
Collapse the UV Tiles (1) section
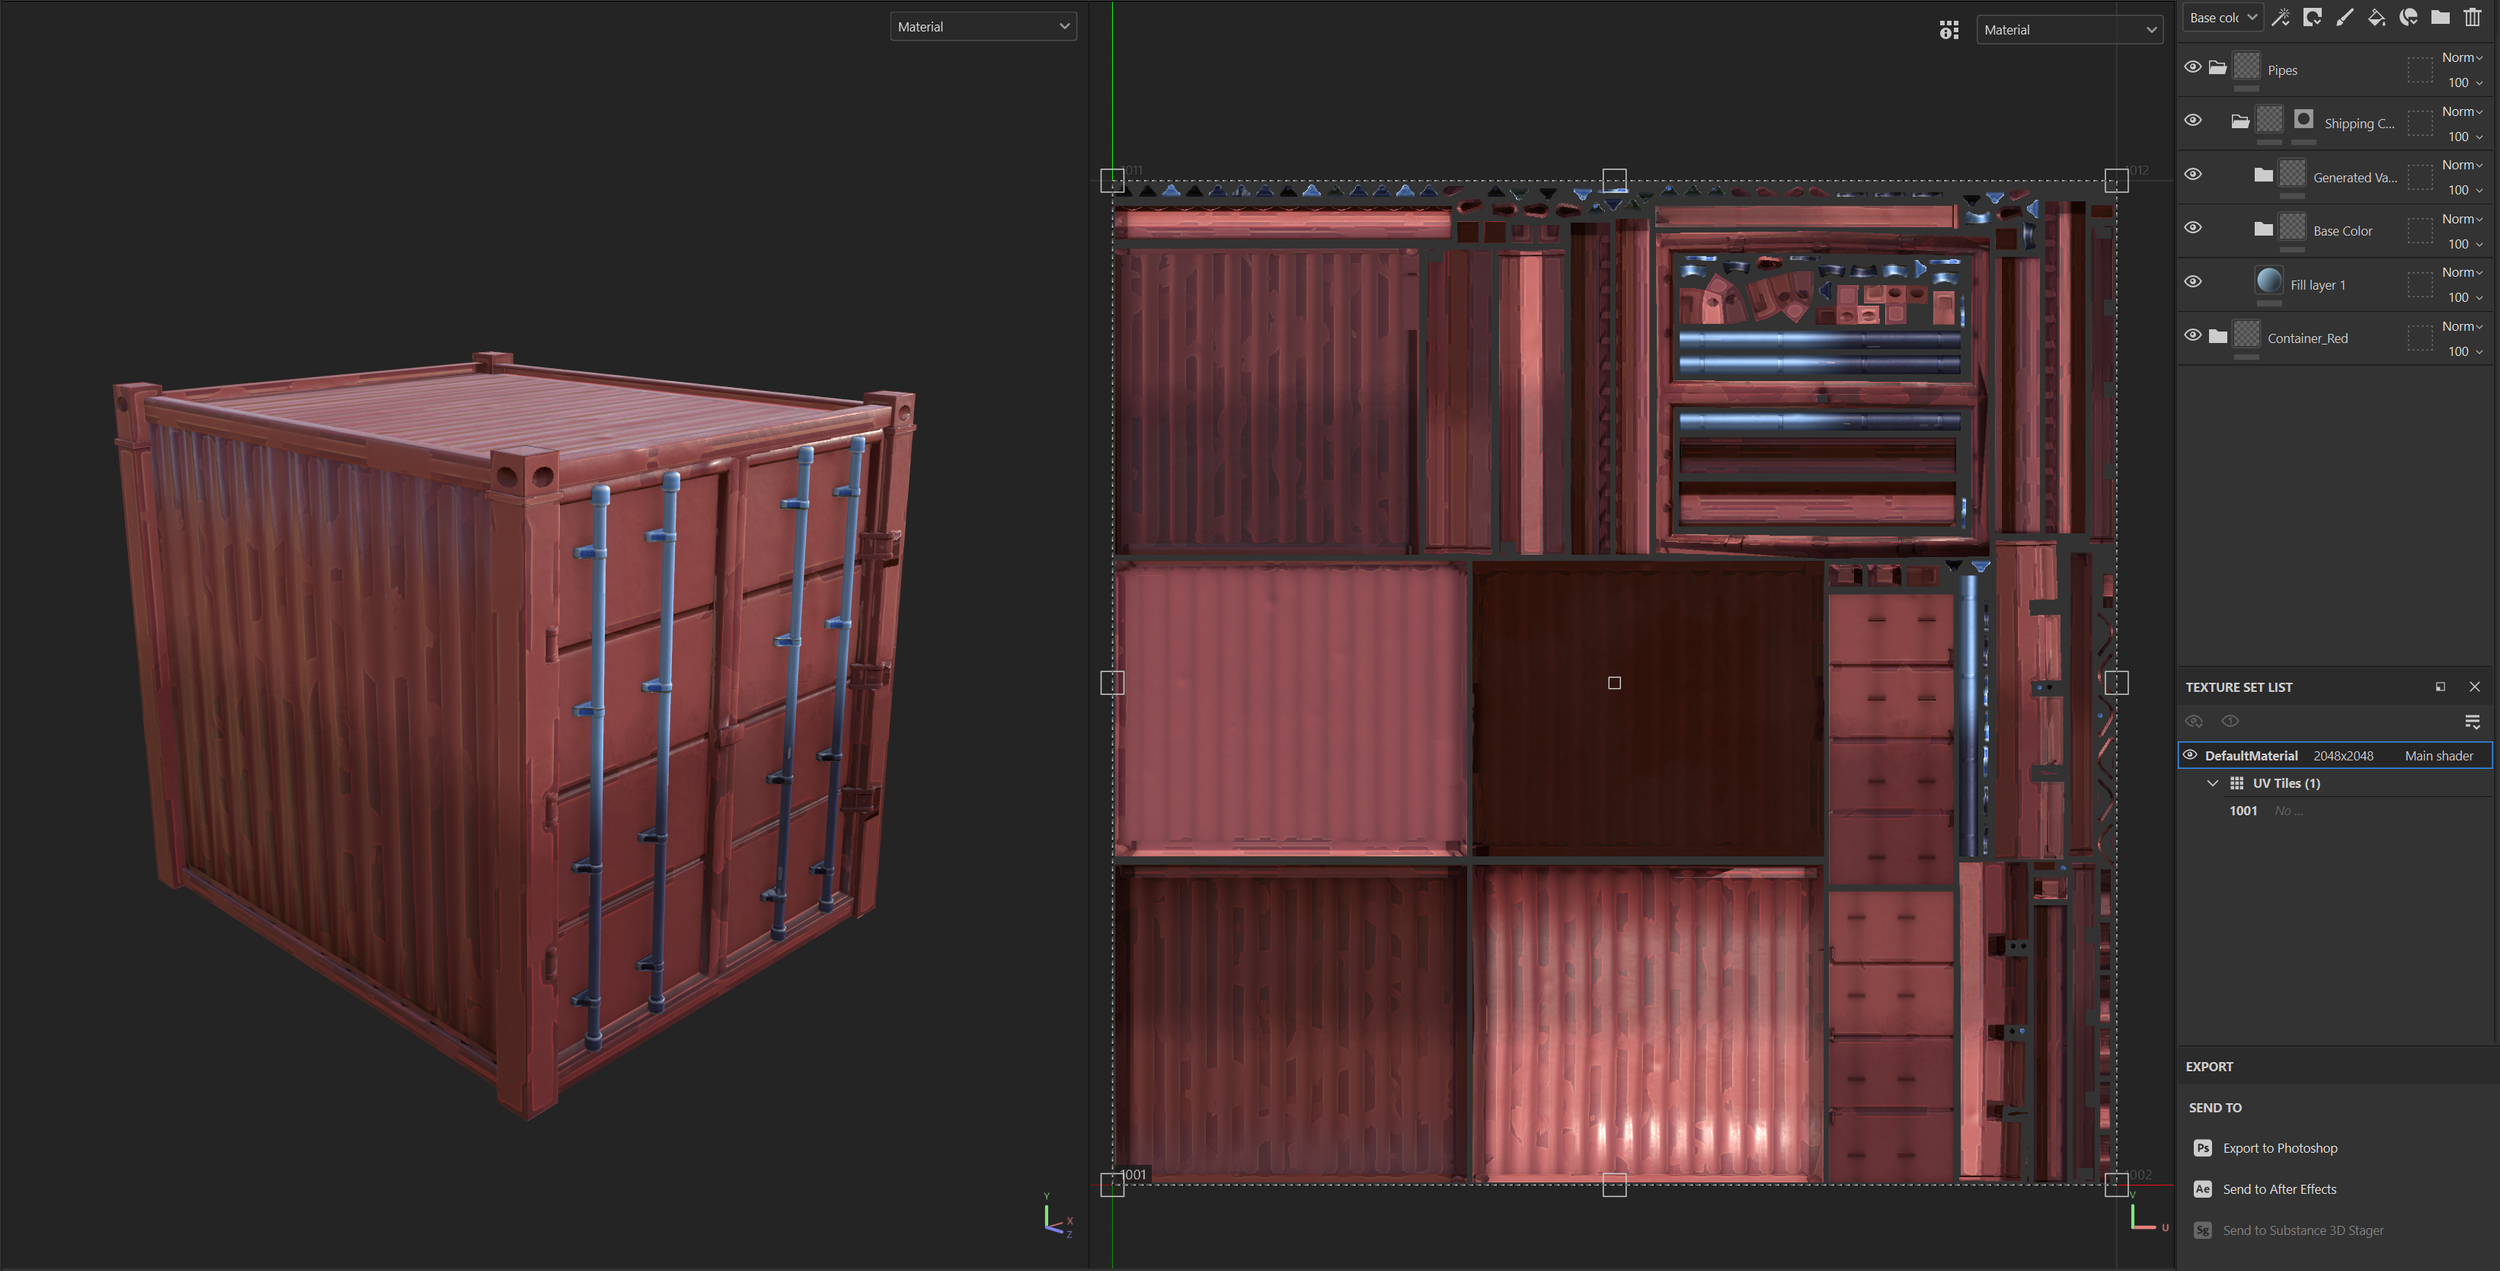[2213, 783]
